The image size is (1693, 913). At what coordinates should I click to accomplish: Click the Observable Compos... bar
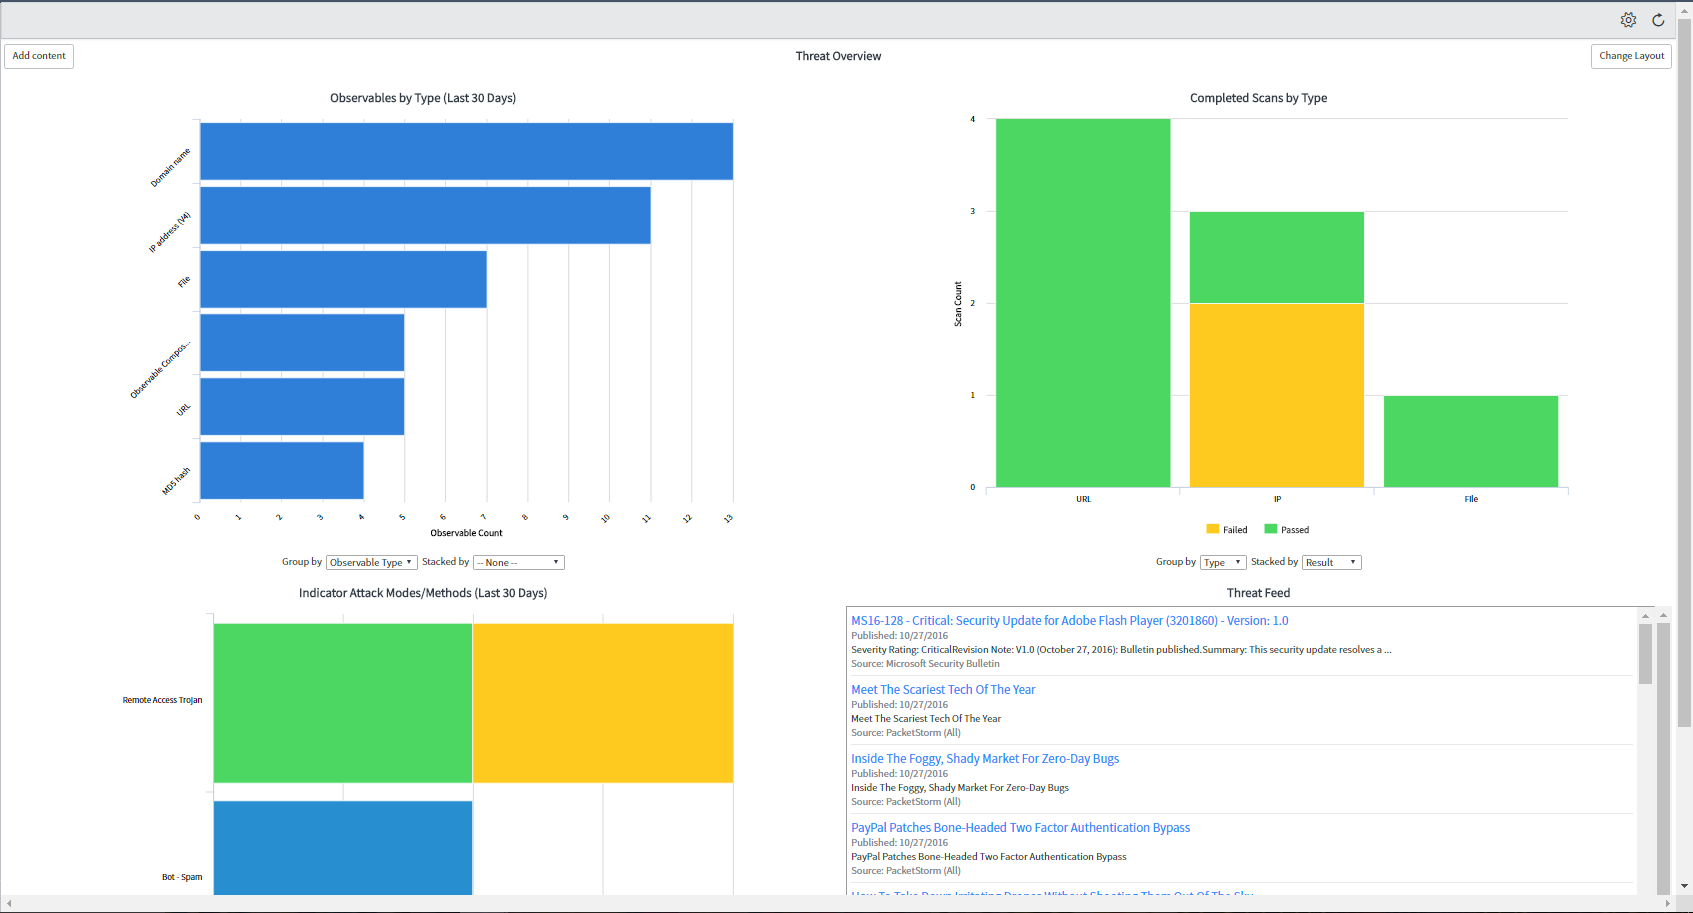[302, 342]
